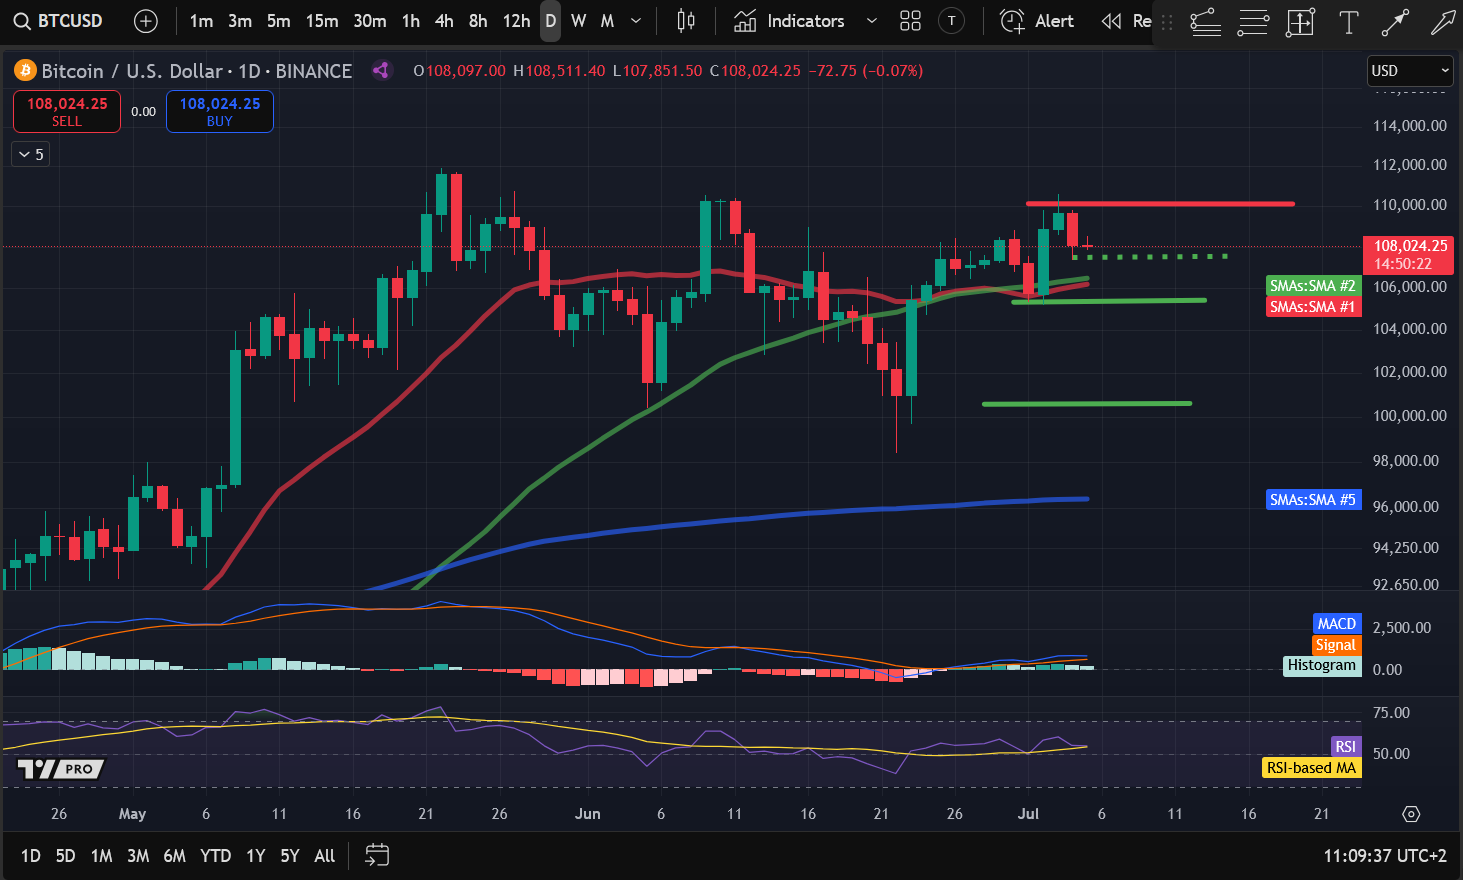This screenshot has width=1463, height=880.
Task: Create a new Alert
Action: pyautogui.click(x=1037, y=21)
